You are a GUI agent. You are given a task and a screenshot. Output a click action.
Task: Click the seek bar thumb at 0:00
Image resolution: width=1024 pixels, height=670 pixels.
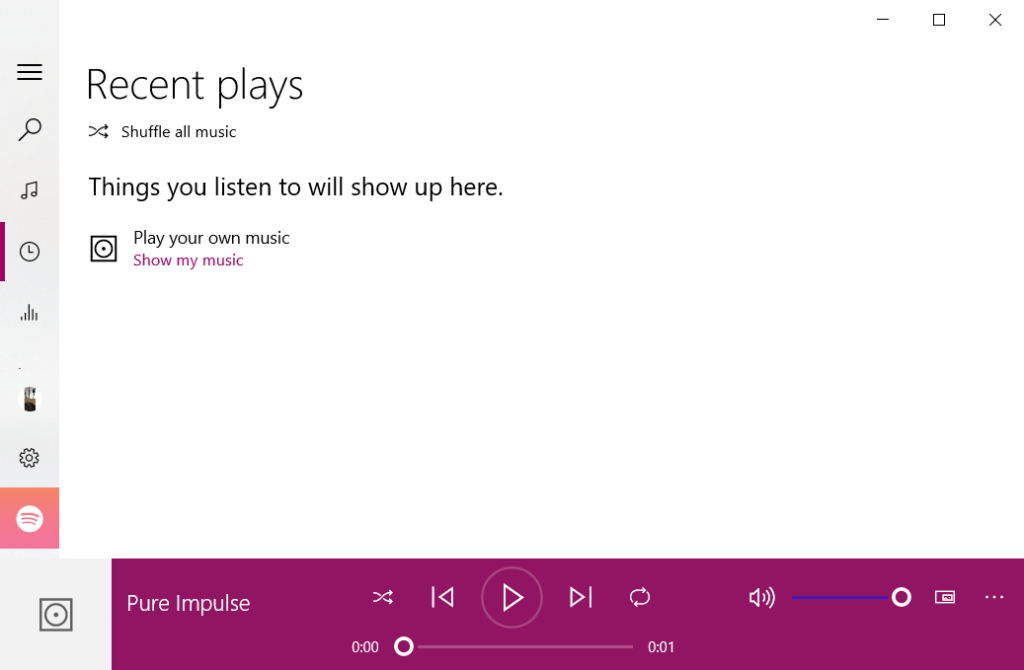point(404,646)
